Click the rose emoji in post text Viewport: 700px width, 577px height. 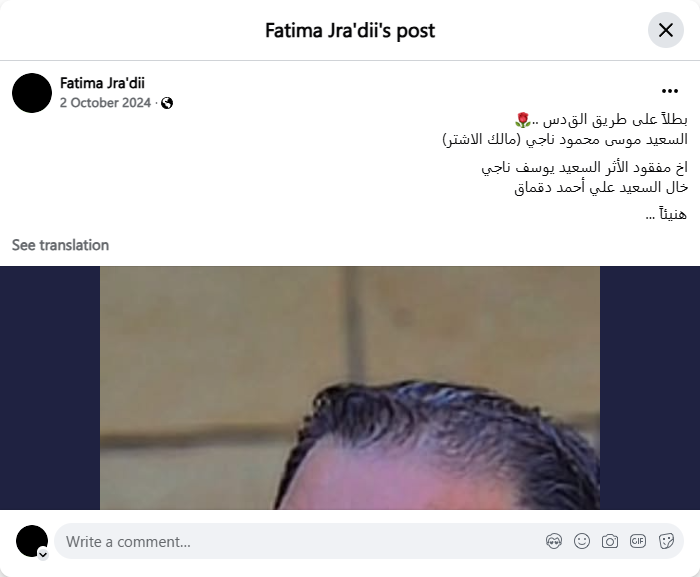(523, 120)
